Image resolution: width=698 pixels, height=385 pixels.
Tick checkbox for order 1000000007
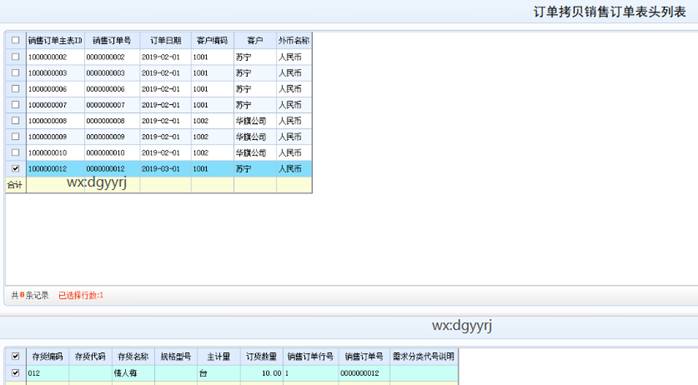(16, 105)
